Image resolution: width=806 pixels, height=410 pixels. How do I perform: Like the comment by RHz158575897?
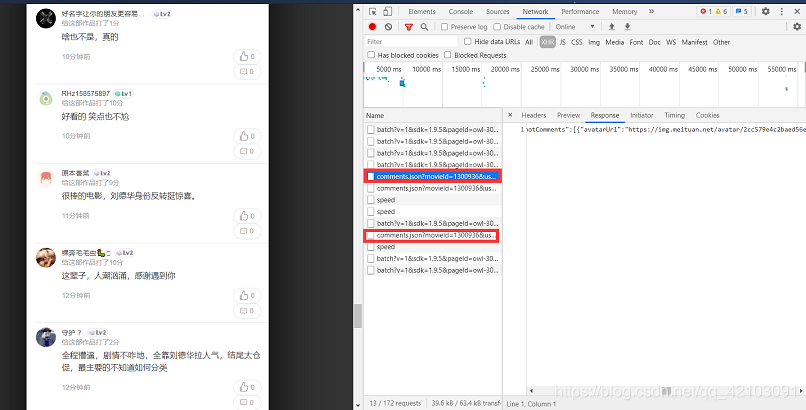click(247, 136)
